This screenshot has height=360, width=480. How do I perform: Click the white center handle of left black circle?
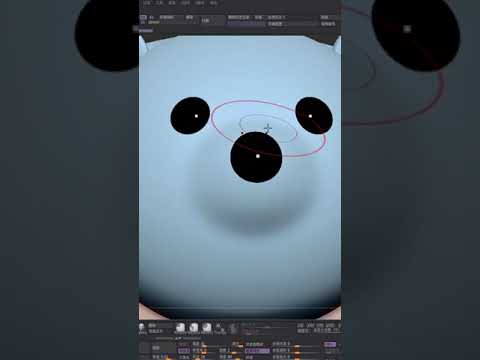pos(196,116)
